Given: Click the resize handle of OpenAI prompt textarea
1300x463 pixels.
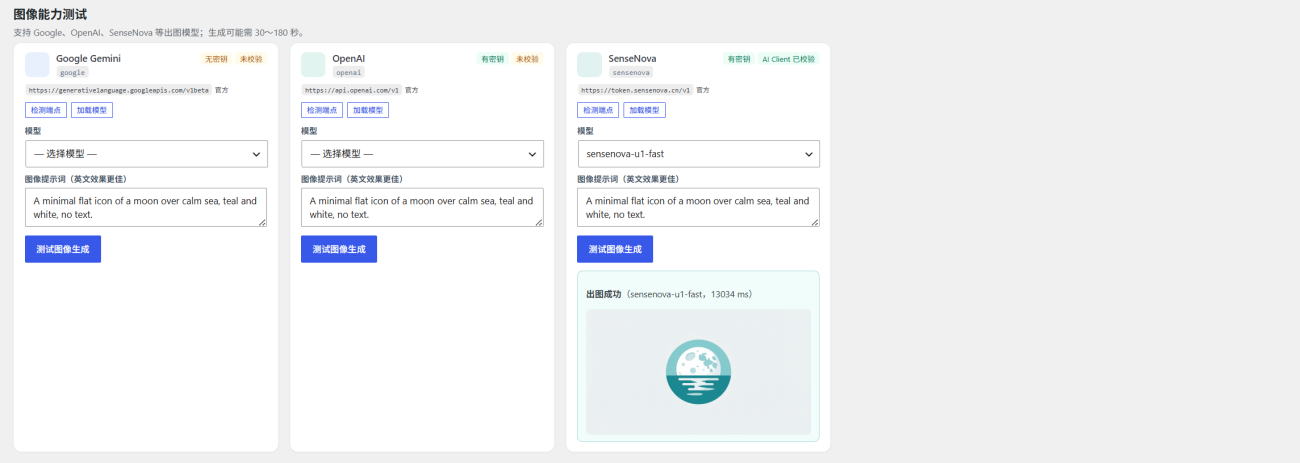Looking at the screenshot, I should click(538, 222).
